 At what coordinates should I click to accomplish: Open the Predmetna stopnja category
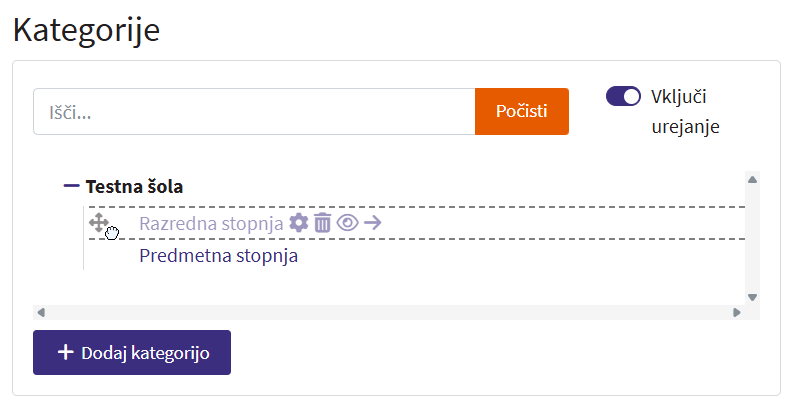click(218, 256)
